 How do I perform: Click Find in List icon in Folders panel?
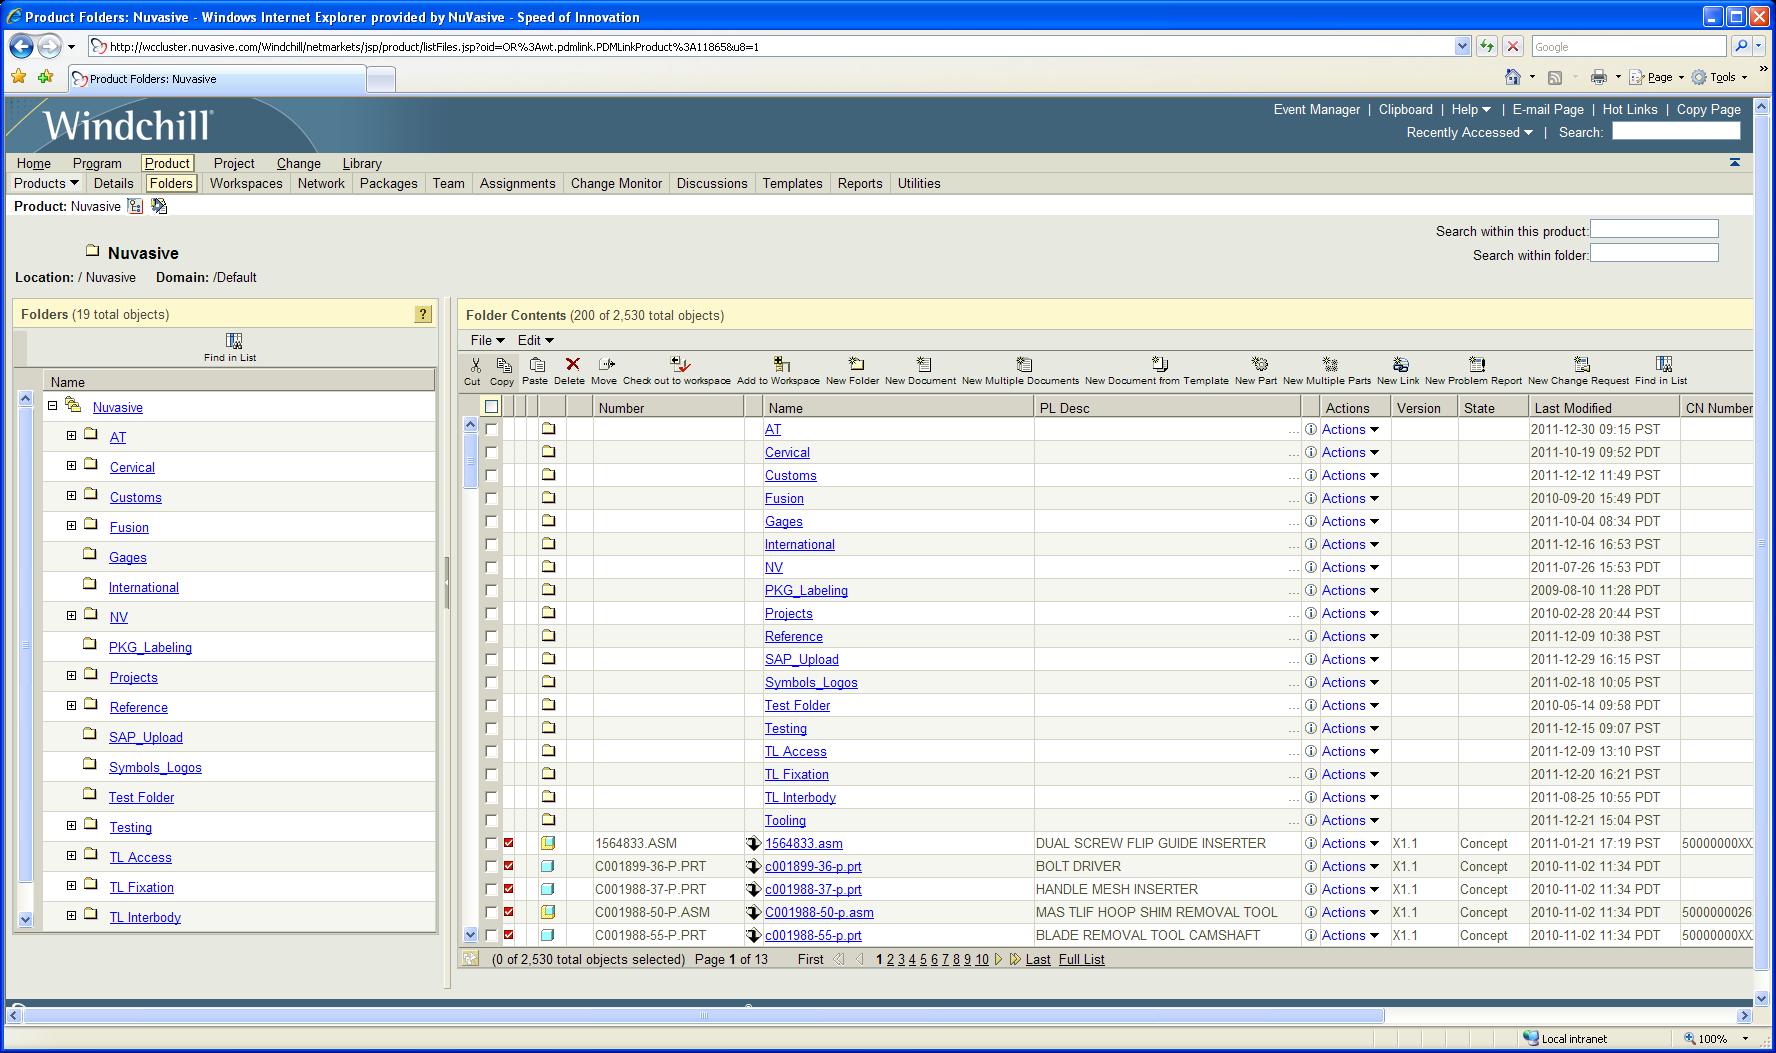[x=233, y=341]
